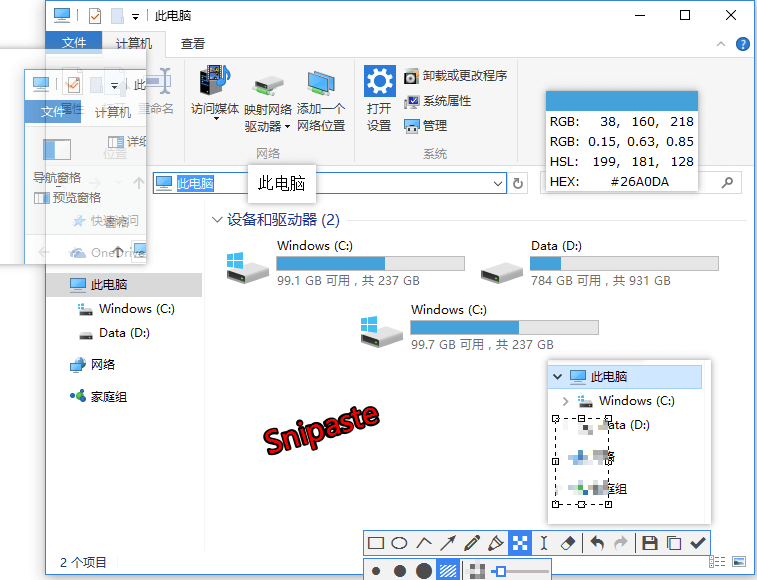The width and height of the screenshot is (757, 580).
Task: Switch mosaic style via pixelated icon
Action: (477, 571)
